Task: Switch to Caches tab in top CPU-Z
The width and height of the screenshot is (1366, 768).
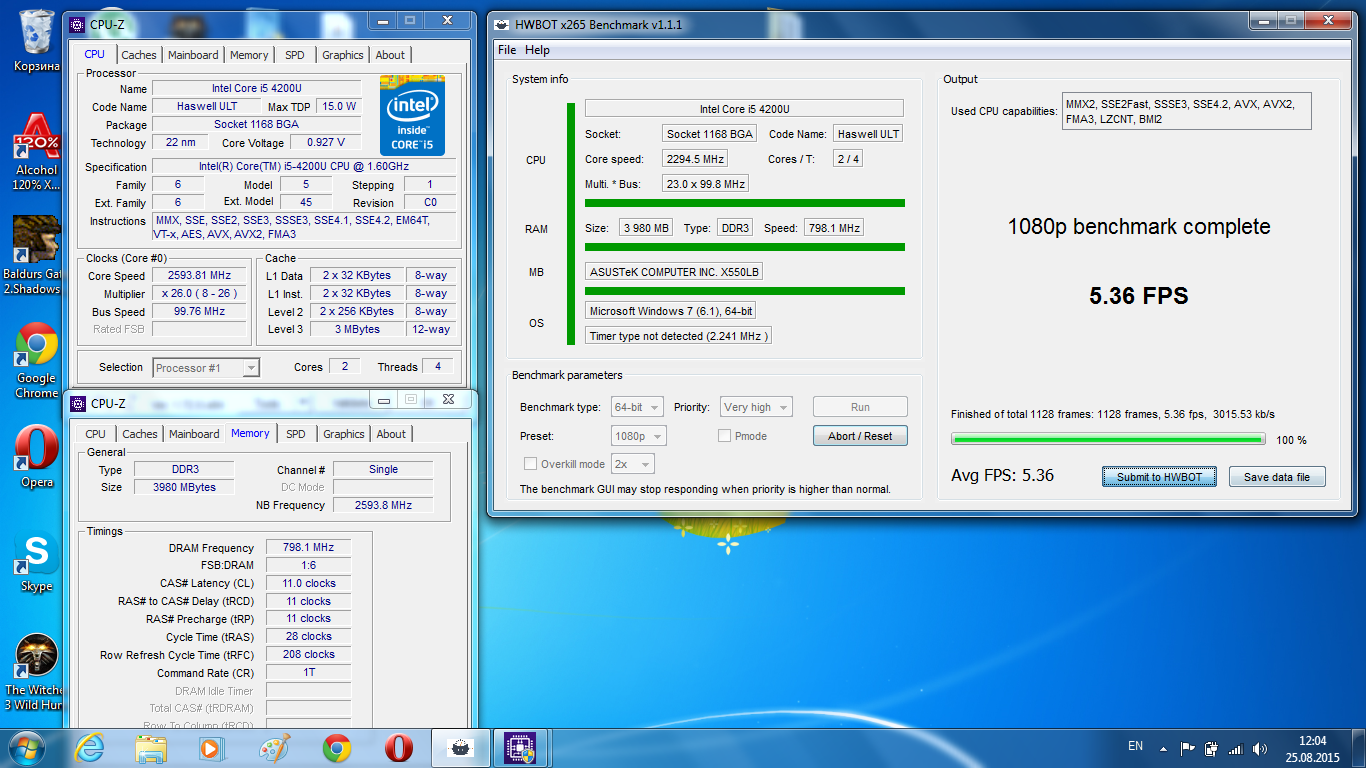Action: click(x=139, y=55)
